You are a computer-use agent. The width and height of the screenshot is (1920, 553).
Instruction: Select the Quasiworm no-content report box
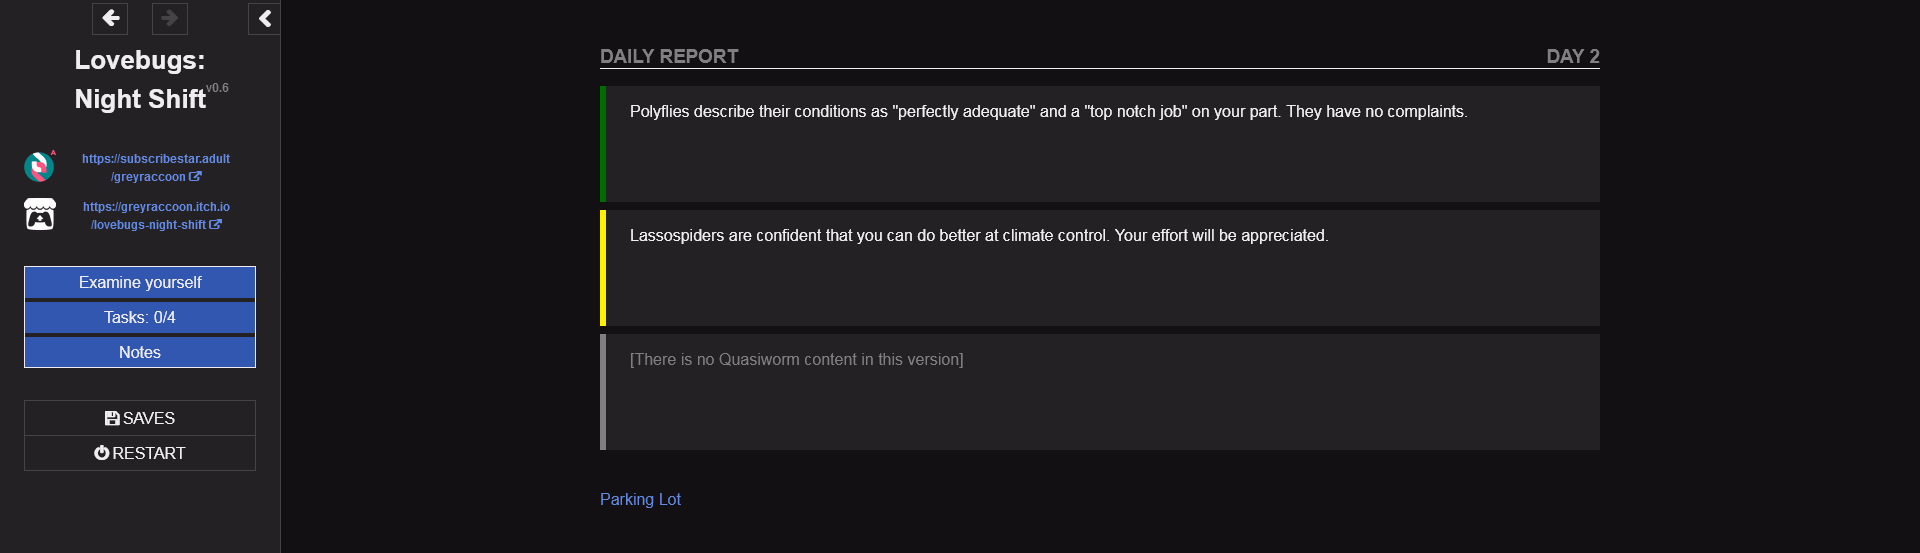(x=1100, y=392)
